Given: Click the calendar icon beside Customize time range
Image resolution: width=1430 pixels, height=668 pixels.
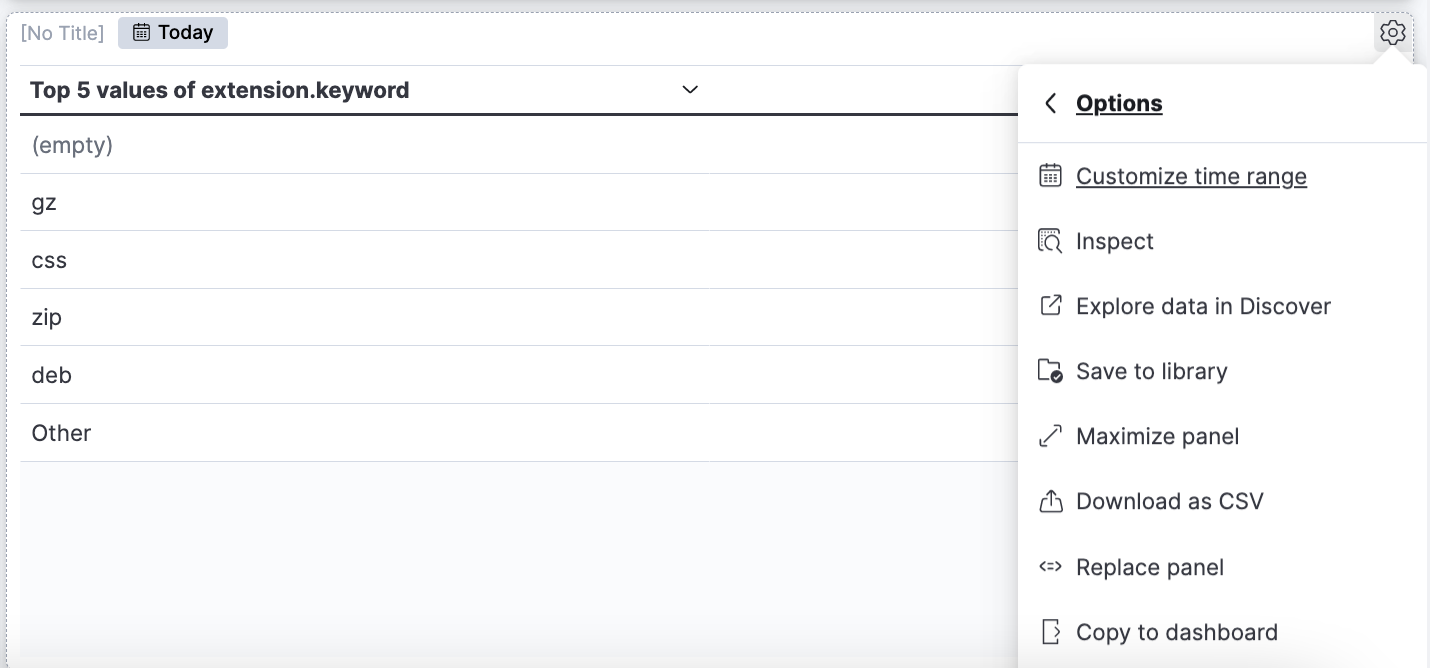Looking at the screenshot, I should click(1050, 176).
